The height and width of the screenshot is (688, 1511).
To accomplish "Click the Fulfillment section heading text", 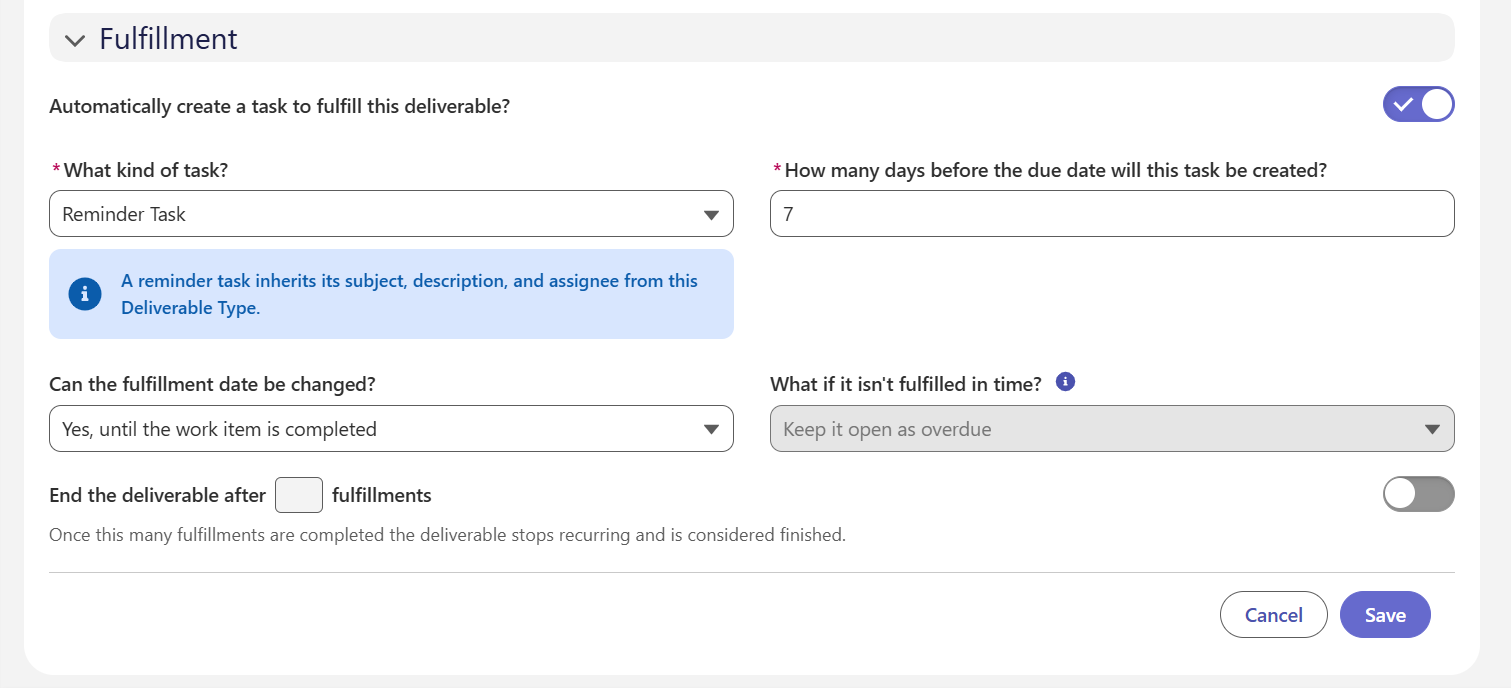I will point(168,39).
